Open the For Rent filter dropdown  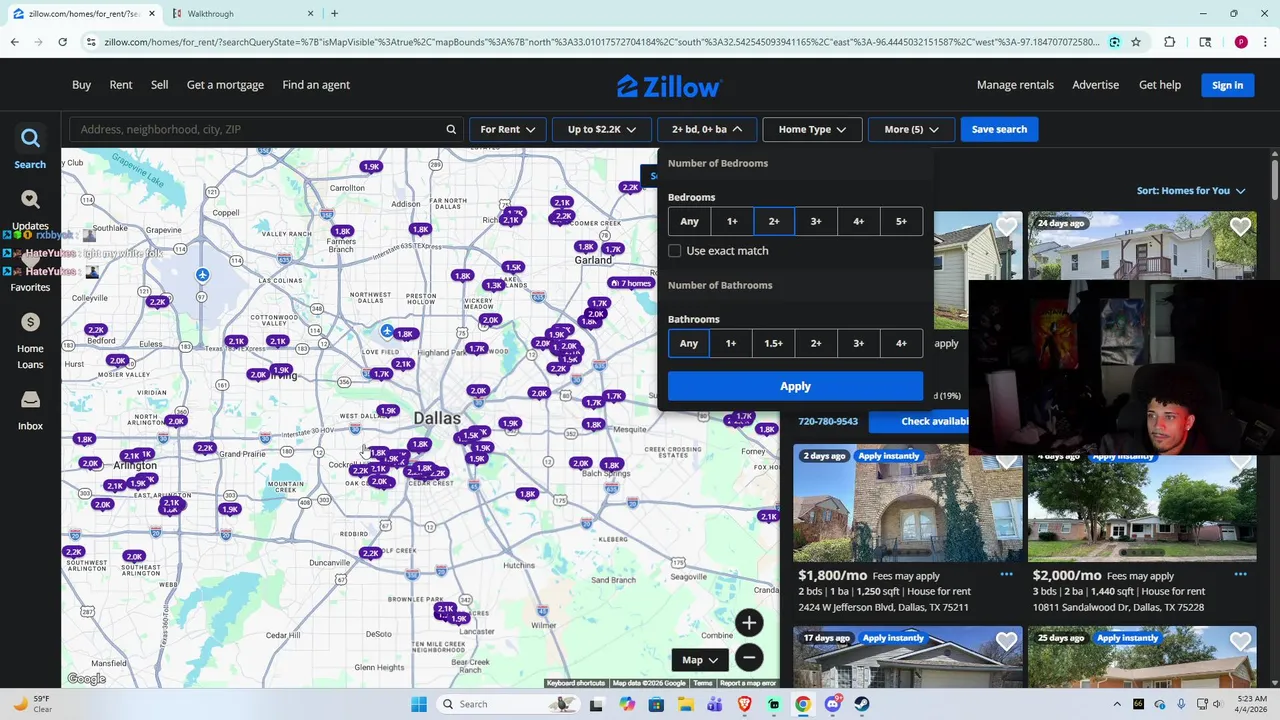pyautogui.click(x=507, y=129)
